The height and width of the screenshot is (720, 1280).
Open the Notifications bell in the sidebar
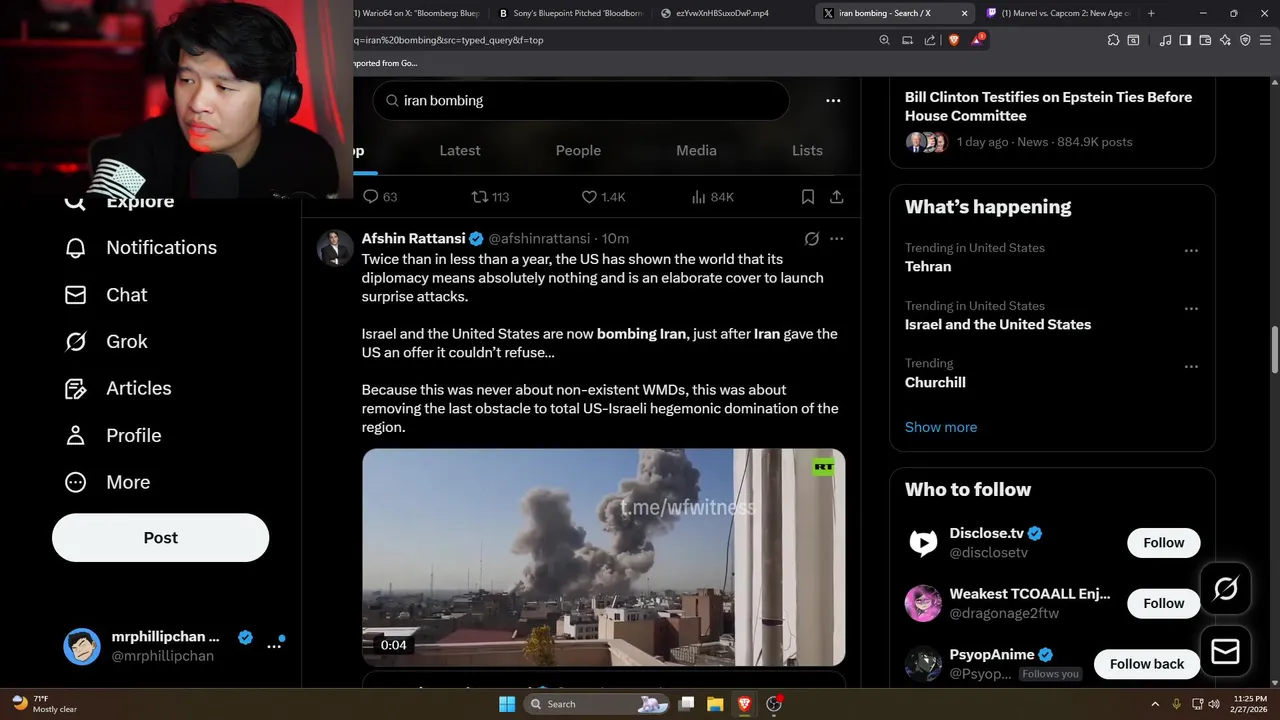[x=75, y=248]
